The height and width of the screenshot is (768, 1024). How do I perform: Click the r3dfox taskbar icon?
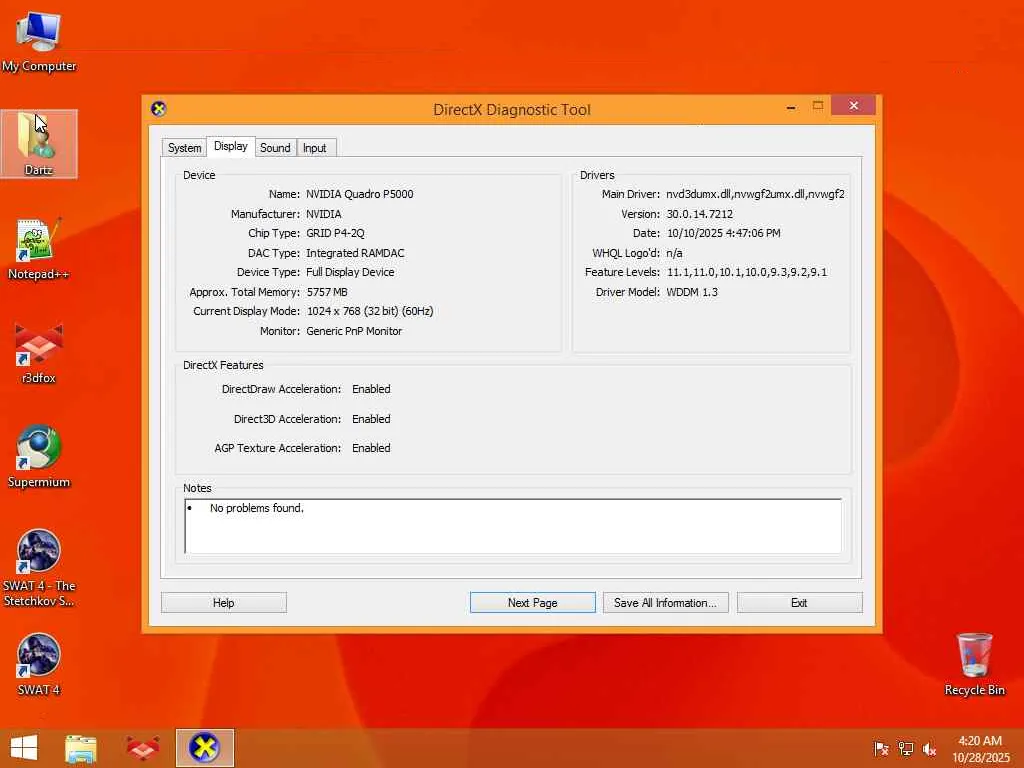pos(142,748)
